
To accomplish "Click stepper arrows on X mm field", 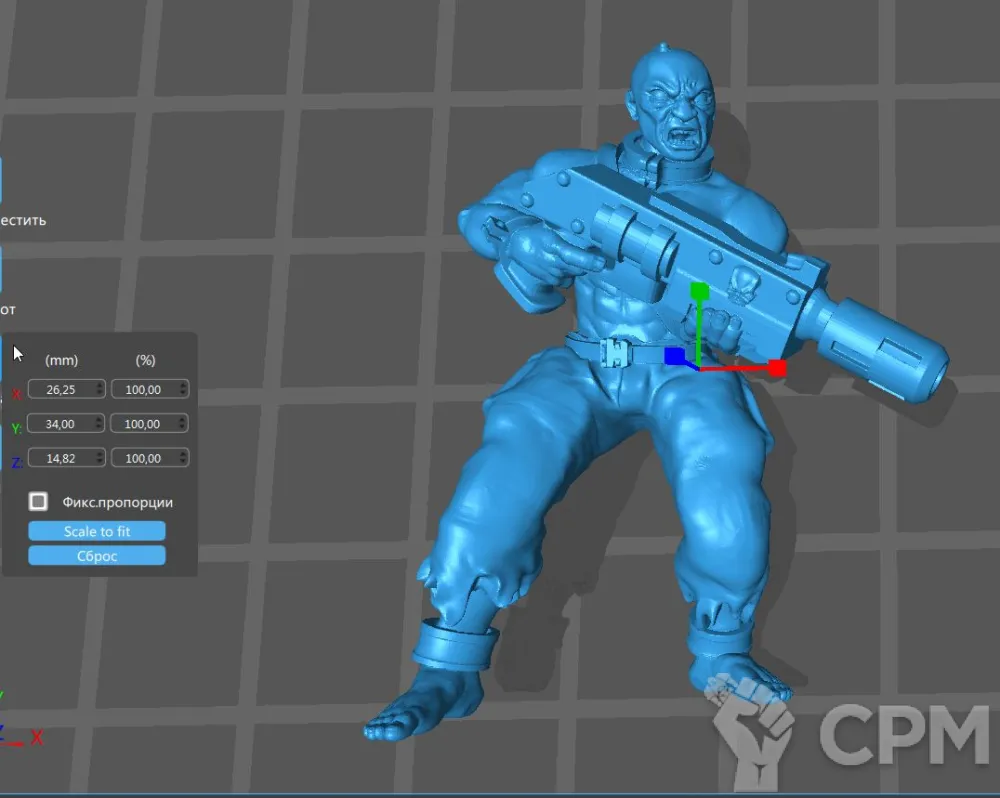I will pos(98,390).
